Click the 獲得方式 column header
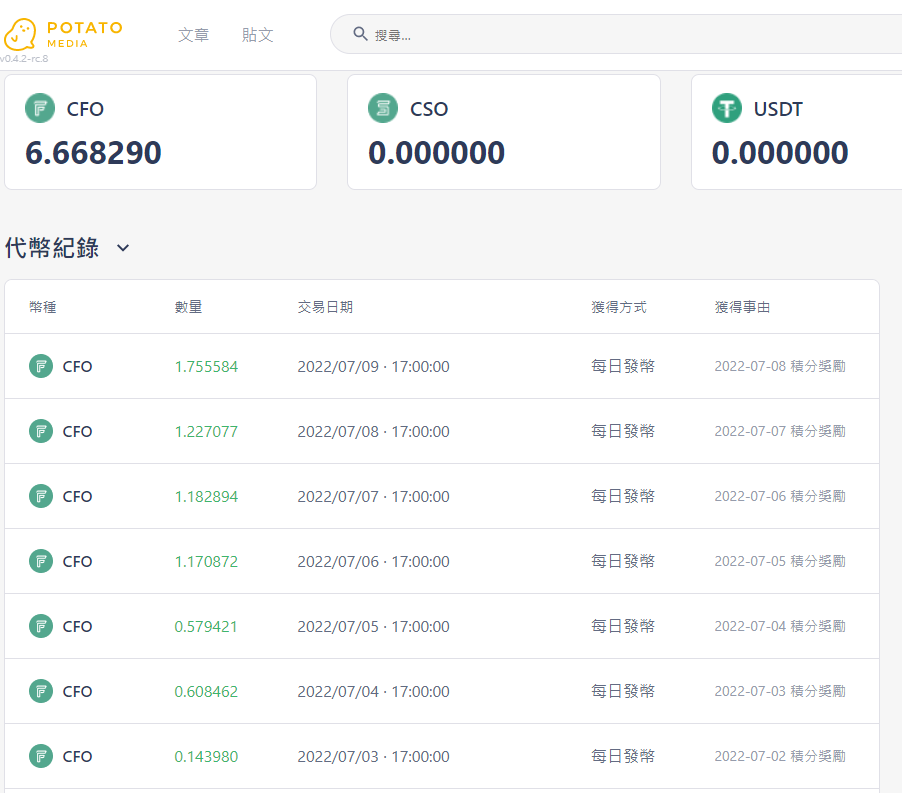This screenshot has width=902, height=793. point(619,307)
